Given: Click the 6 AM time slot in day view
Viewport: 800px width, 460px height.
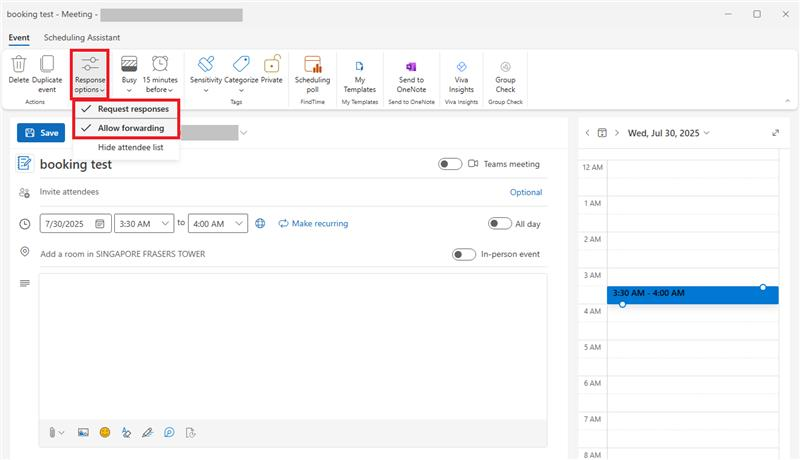Looking at the screenshot, I should pyautogui.click(x=693, y=394).
